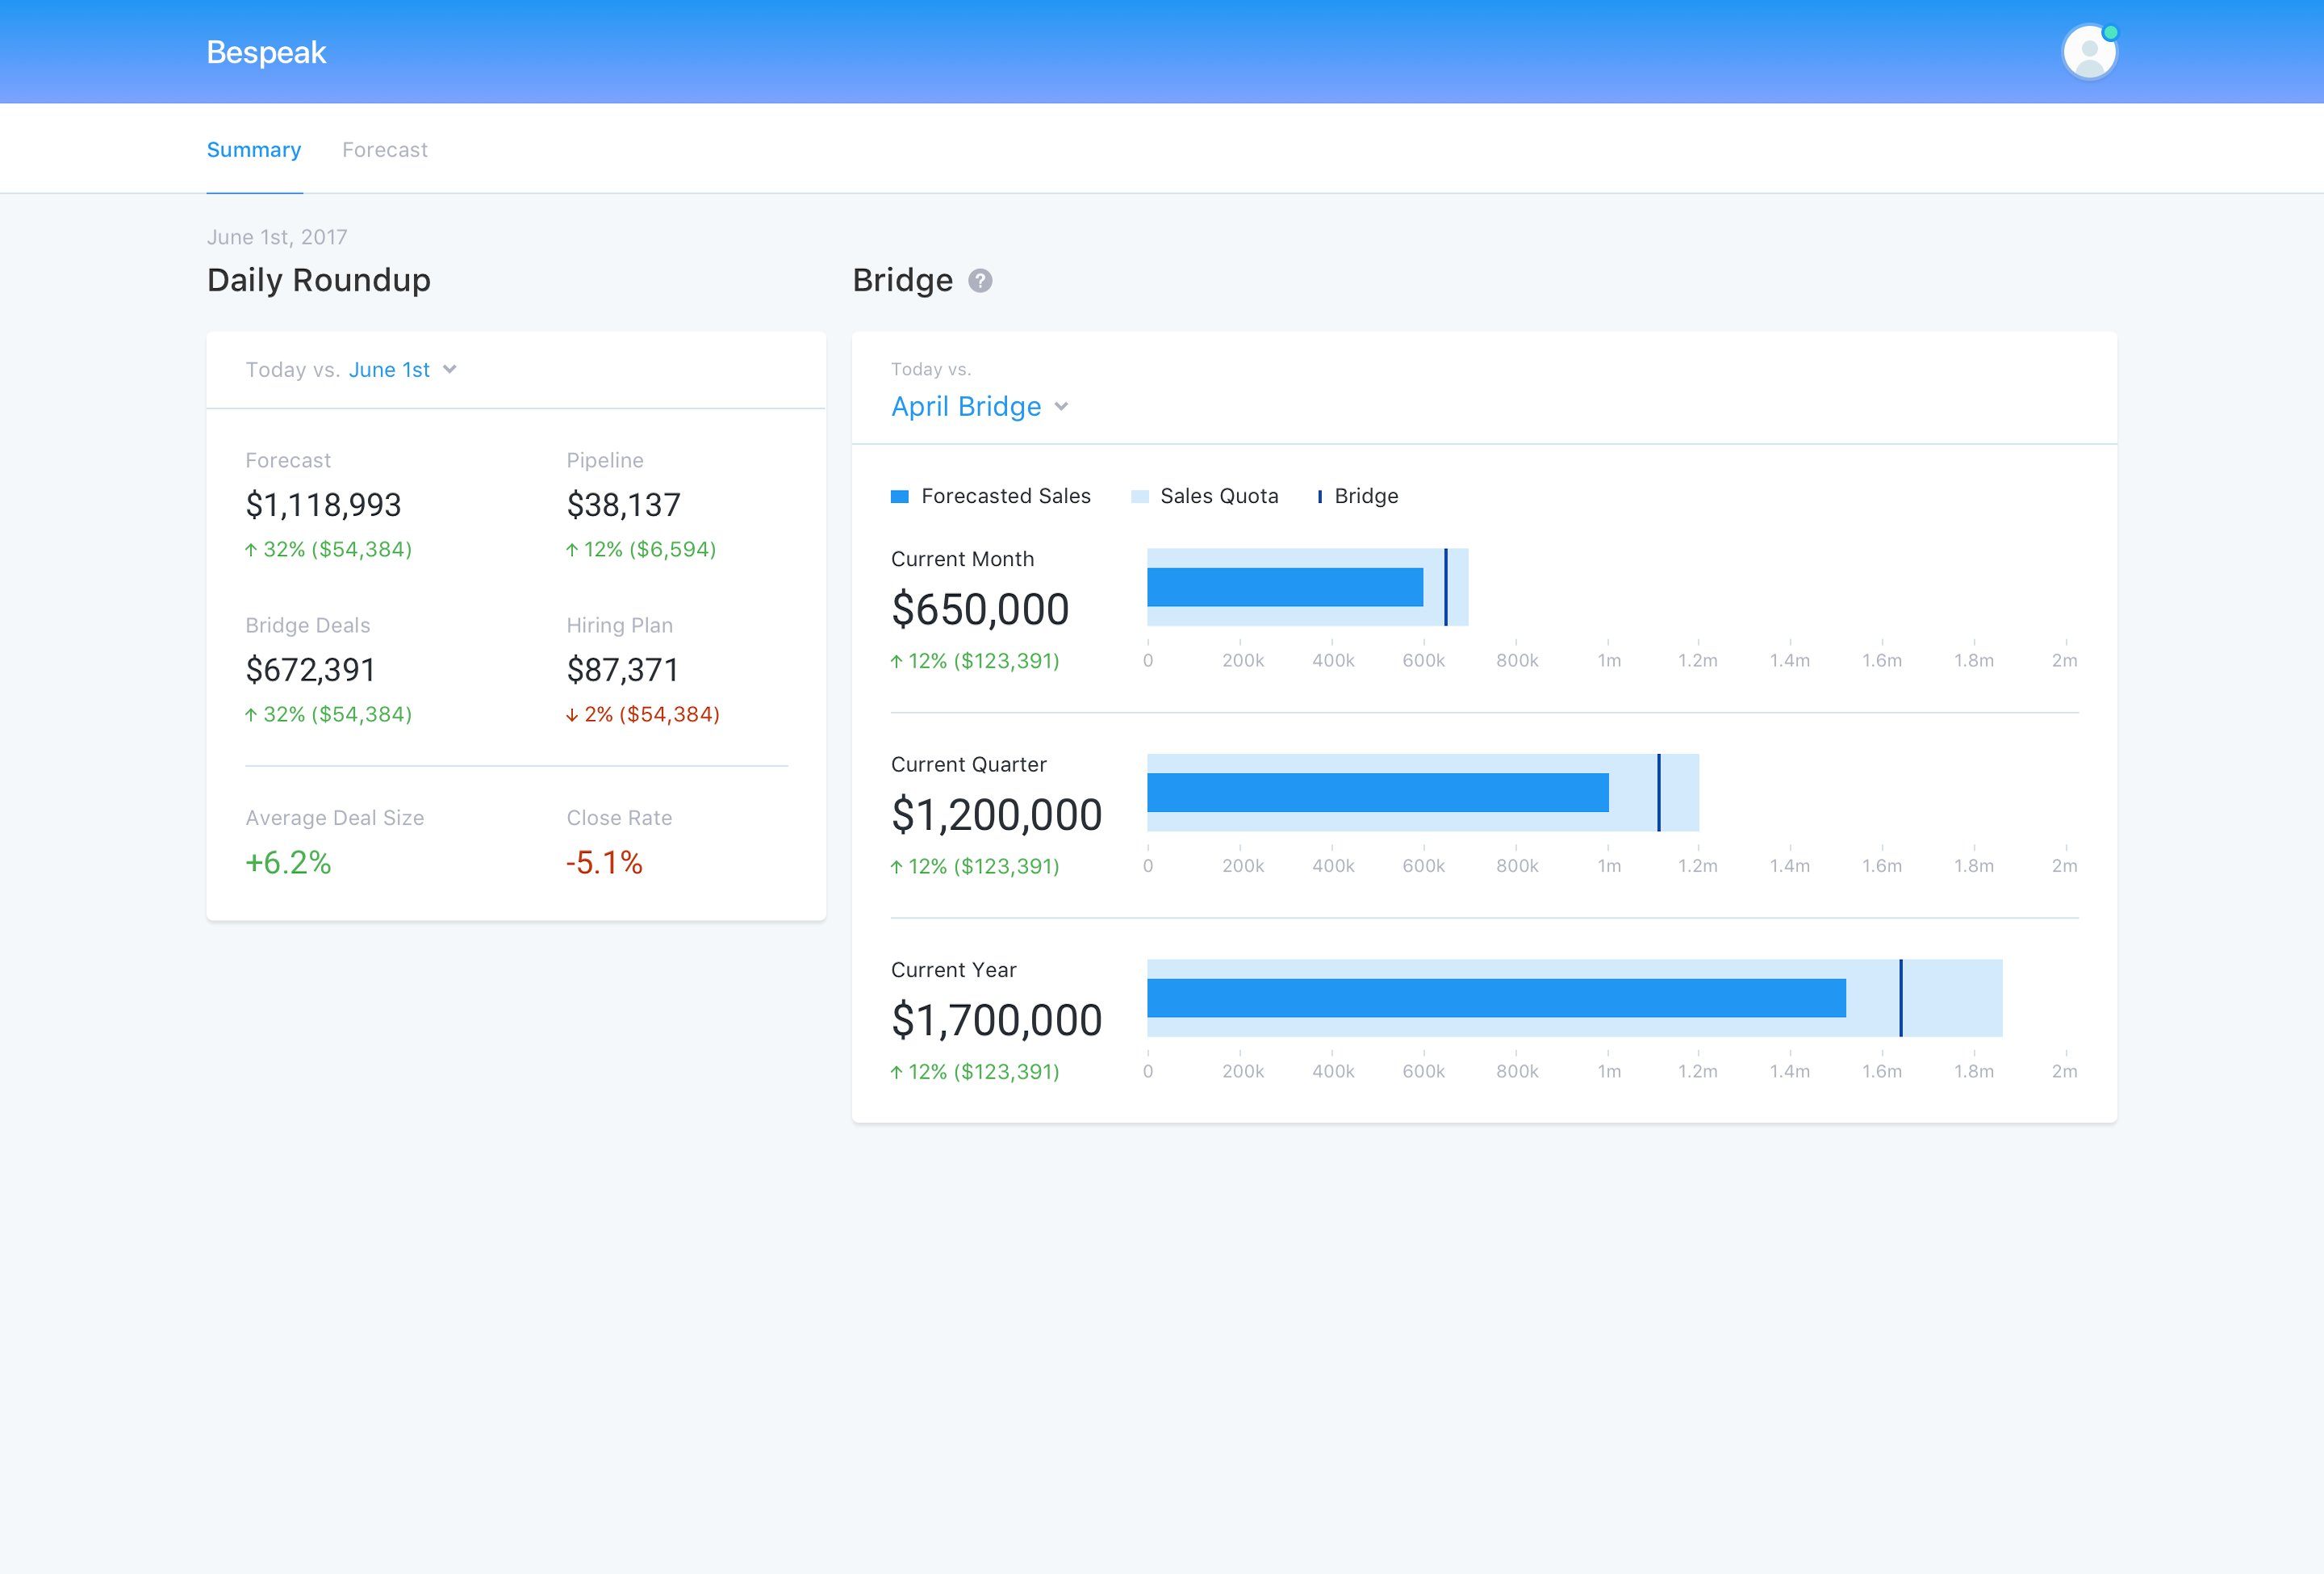Click the Pipeline green up arrow
Screen dimensions: 2324x1574
point(572,550)
